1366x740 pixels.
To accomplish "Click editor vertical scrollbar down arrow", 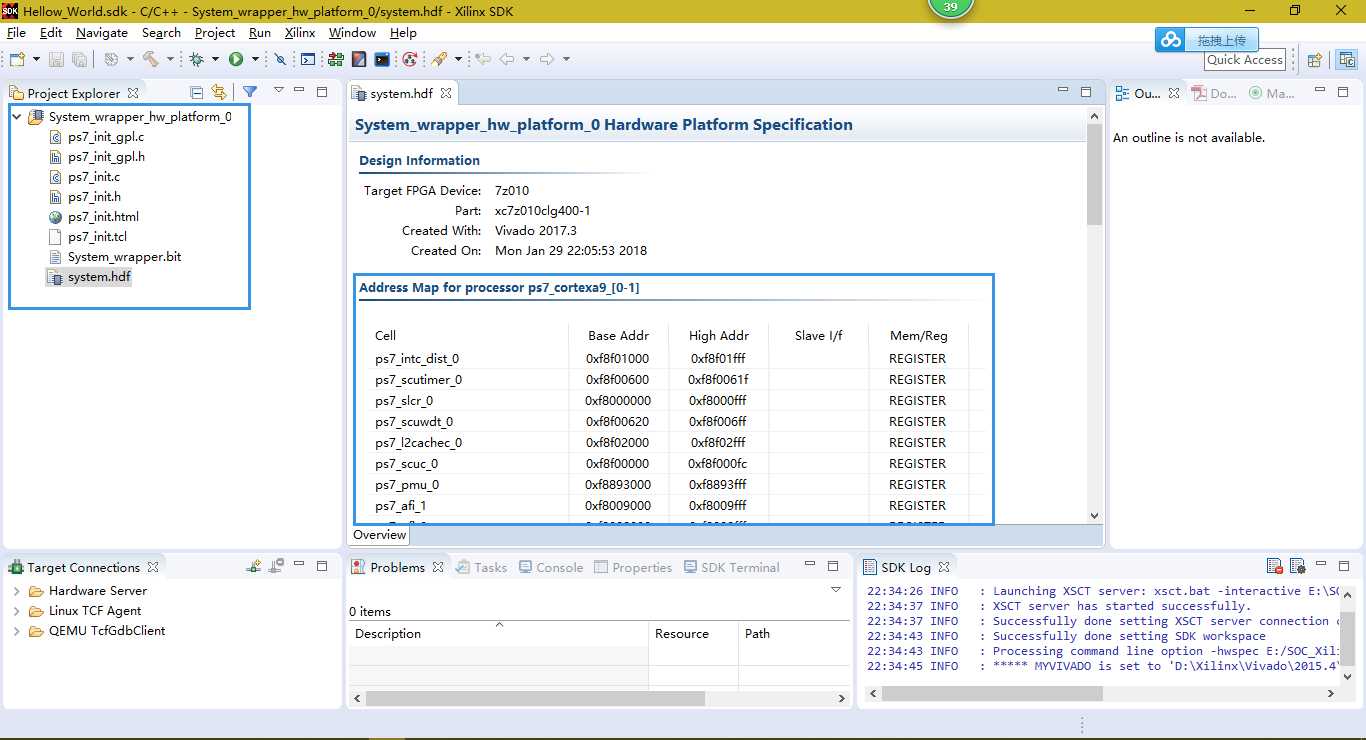I will click(1094, 516).
